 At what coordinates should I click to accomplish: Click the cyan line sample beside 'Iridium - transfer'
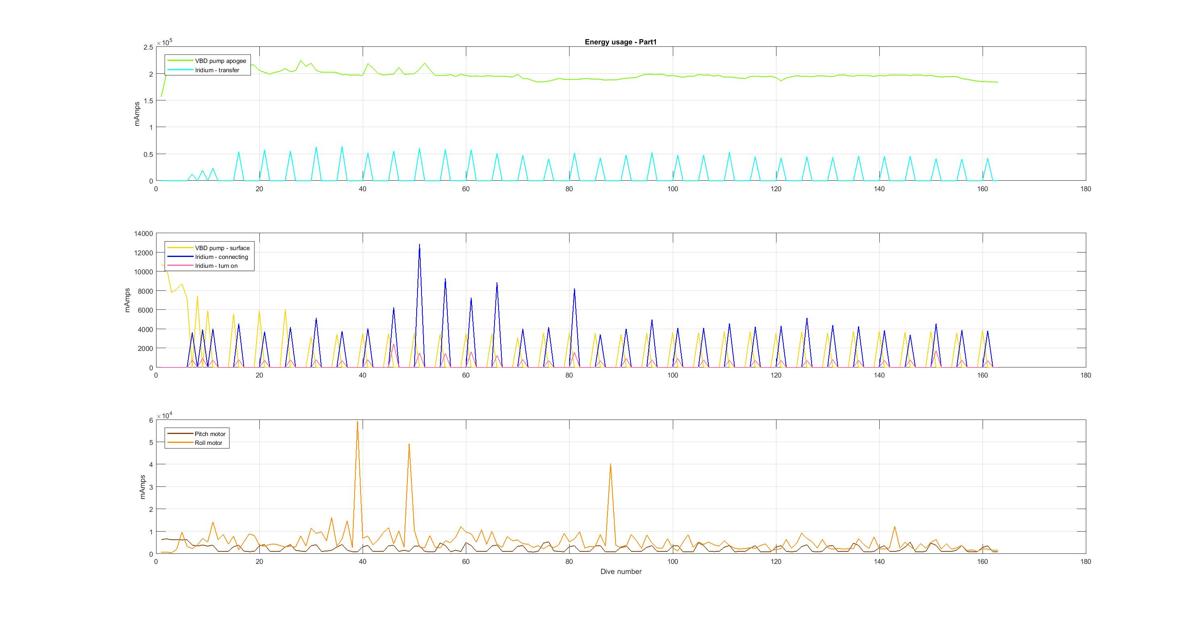(180, 69)
